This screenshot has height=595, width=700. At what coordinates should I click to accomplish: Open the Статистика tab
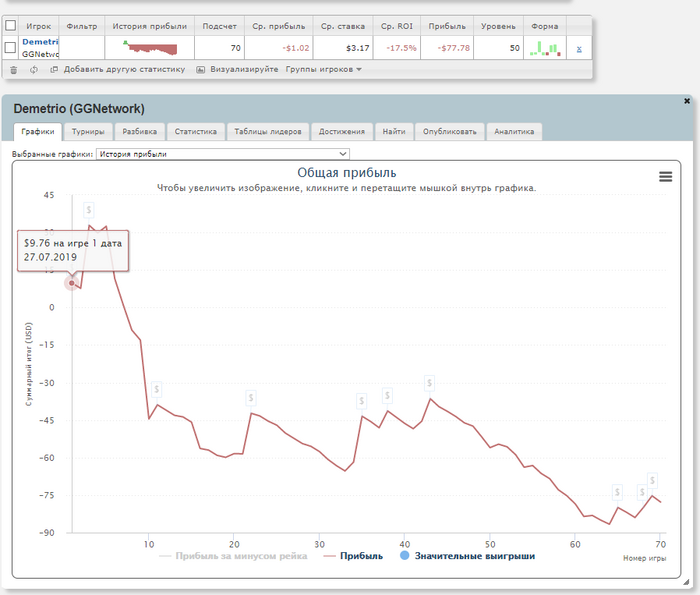(196, 132)
